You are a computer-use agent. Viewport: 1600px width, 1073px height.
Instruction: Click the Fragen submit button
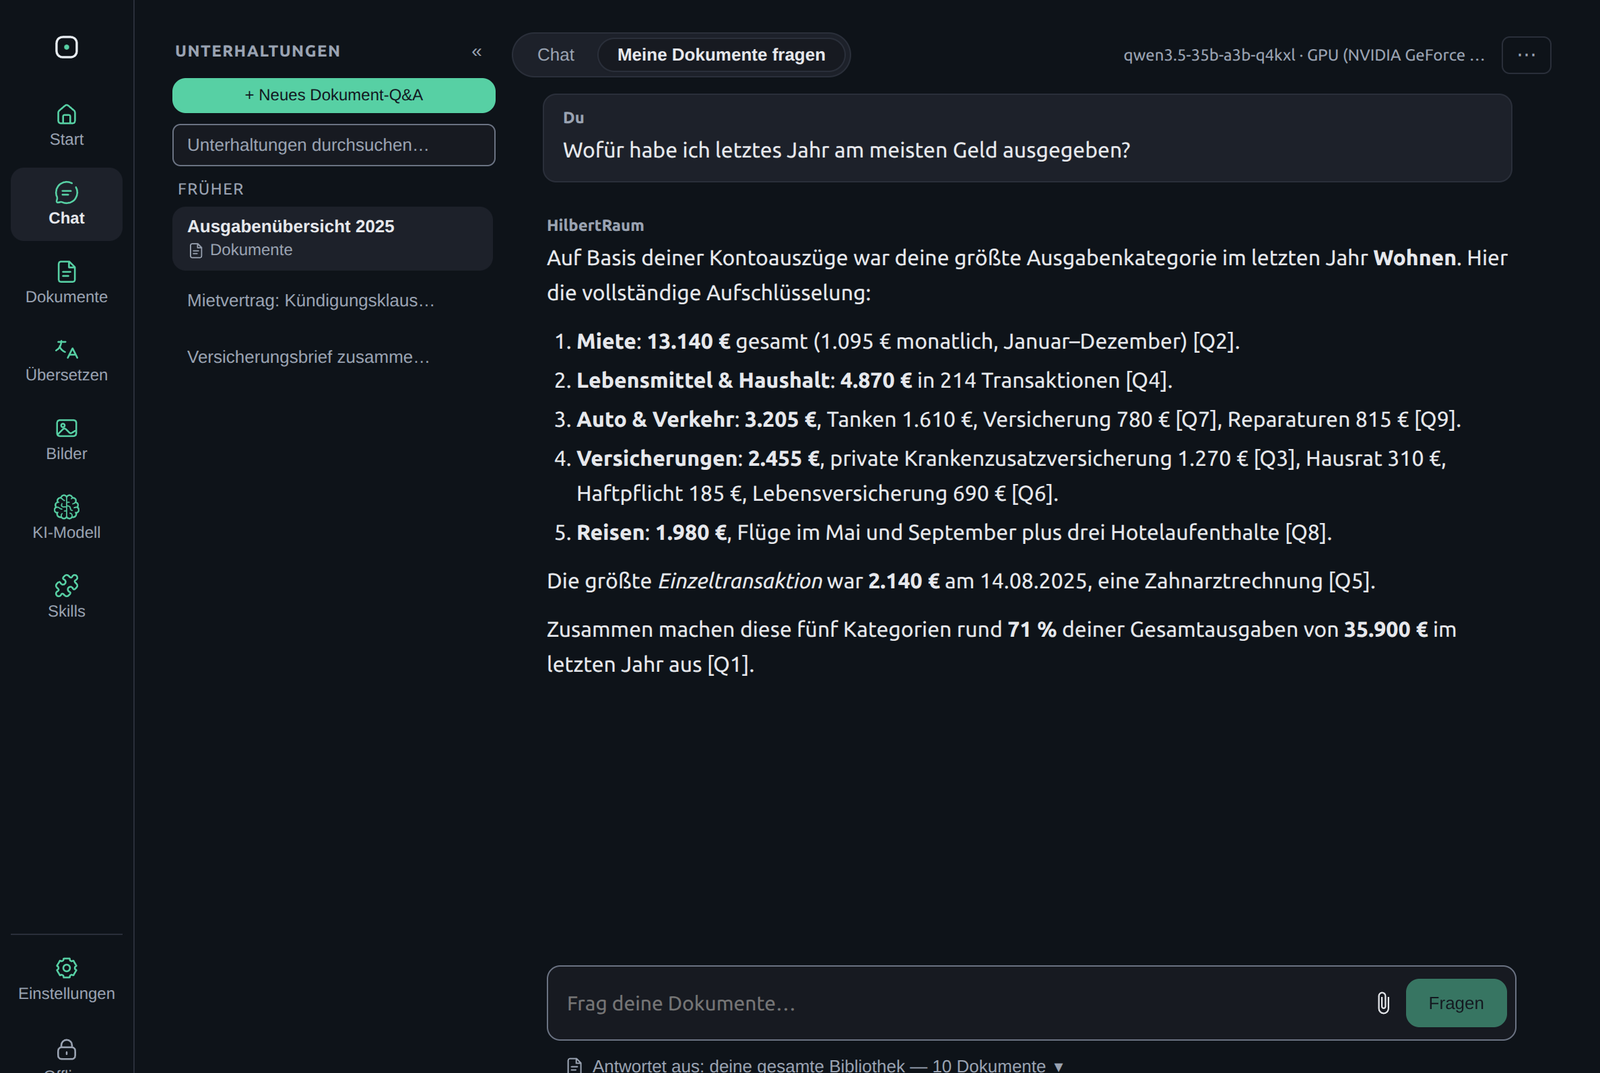click(1456, 1003)
